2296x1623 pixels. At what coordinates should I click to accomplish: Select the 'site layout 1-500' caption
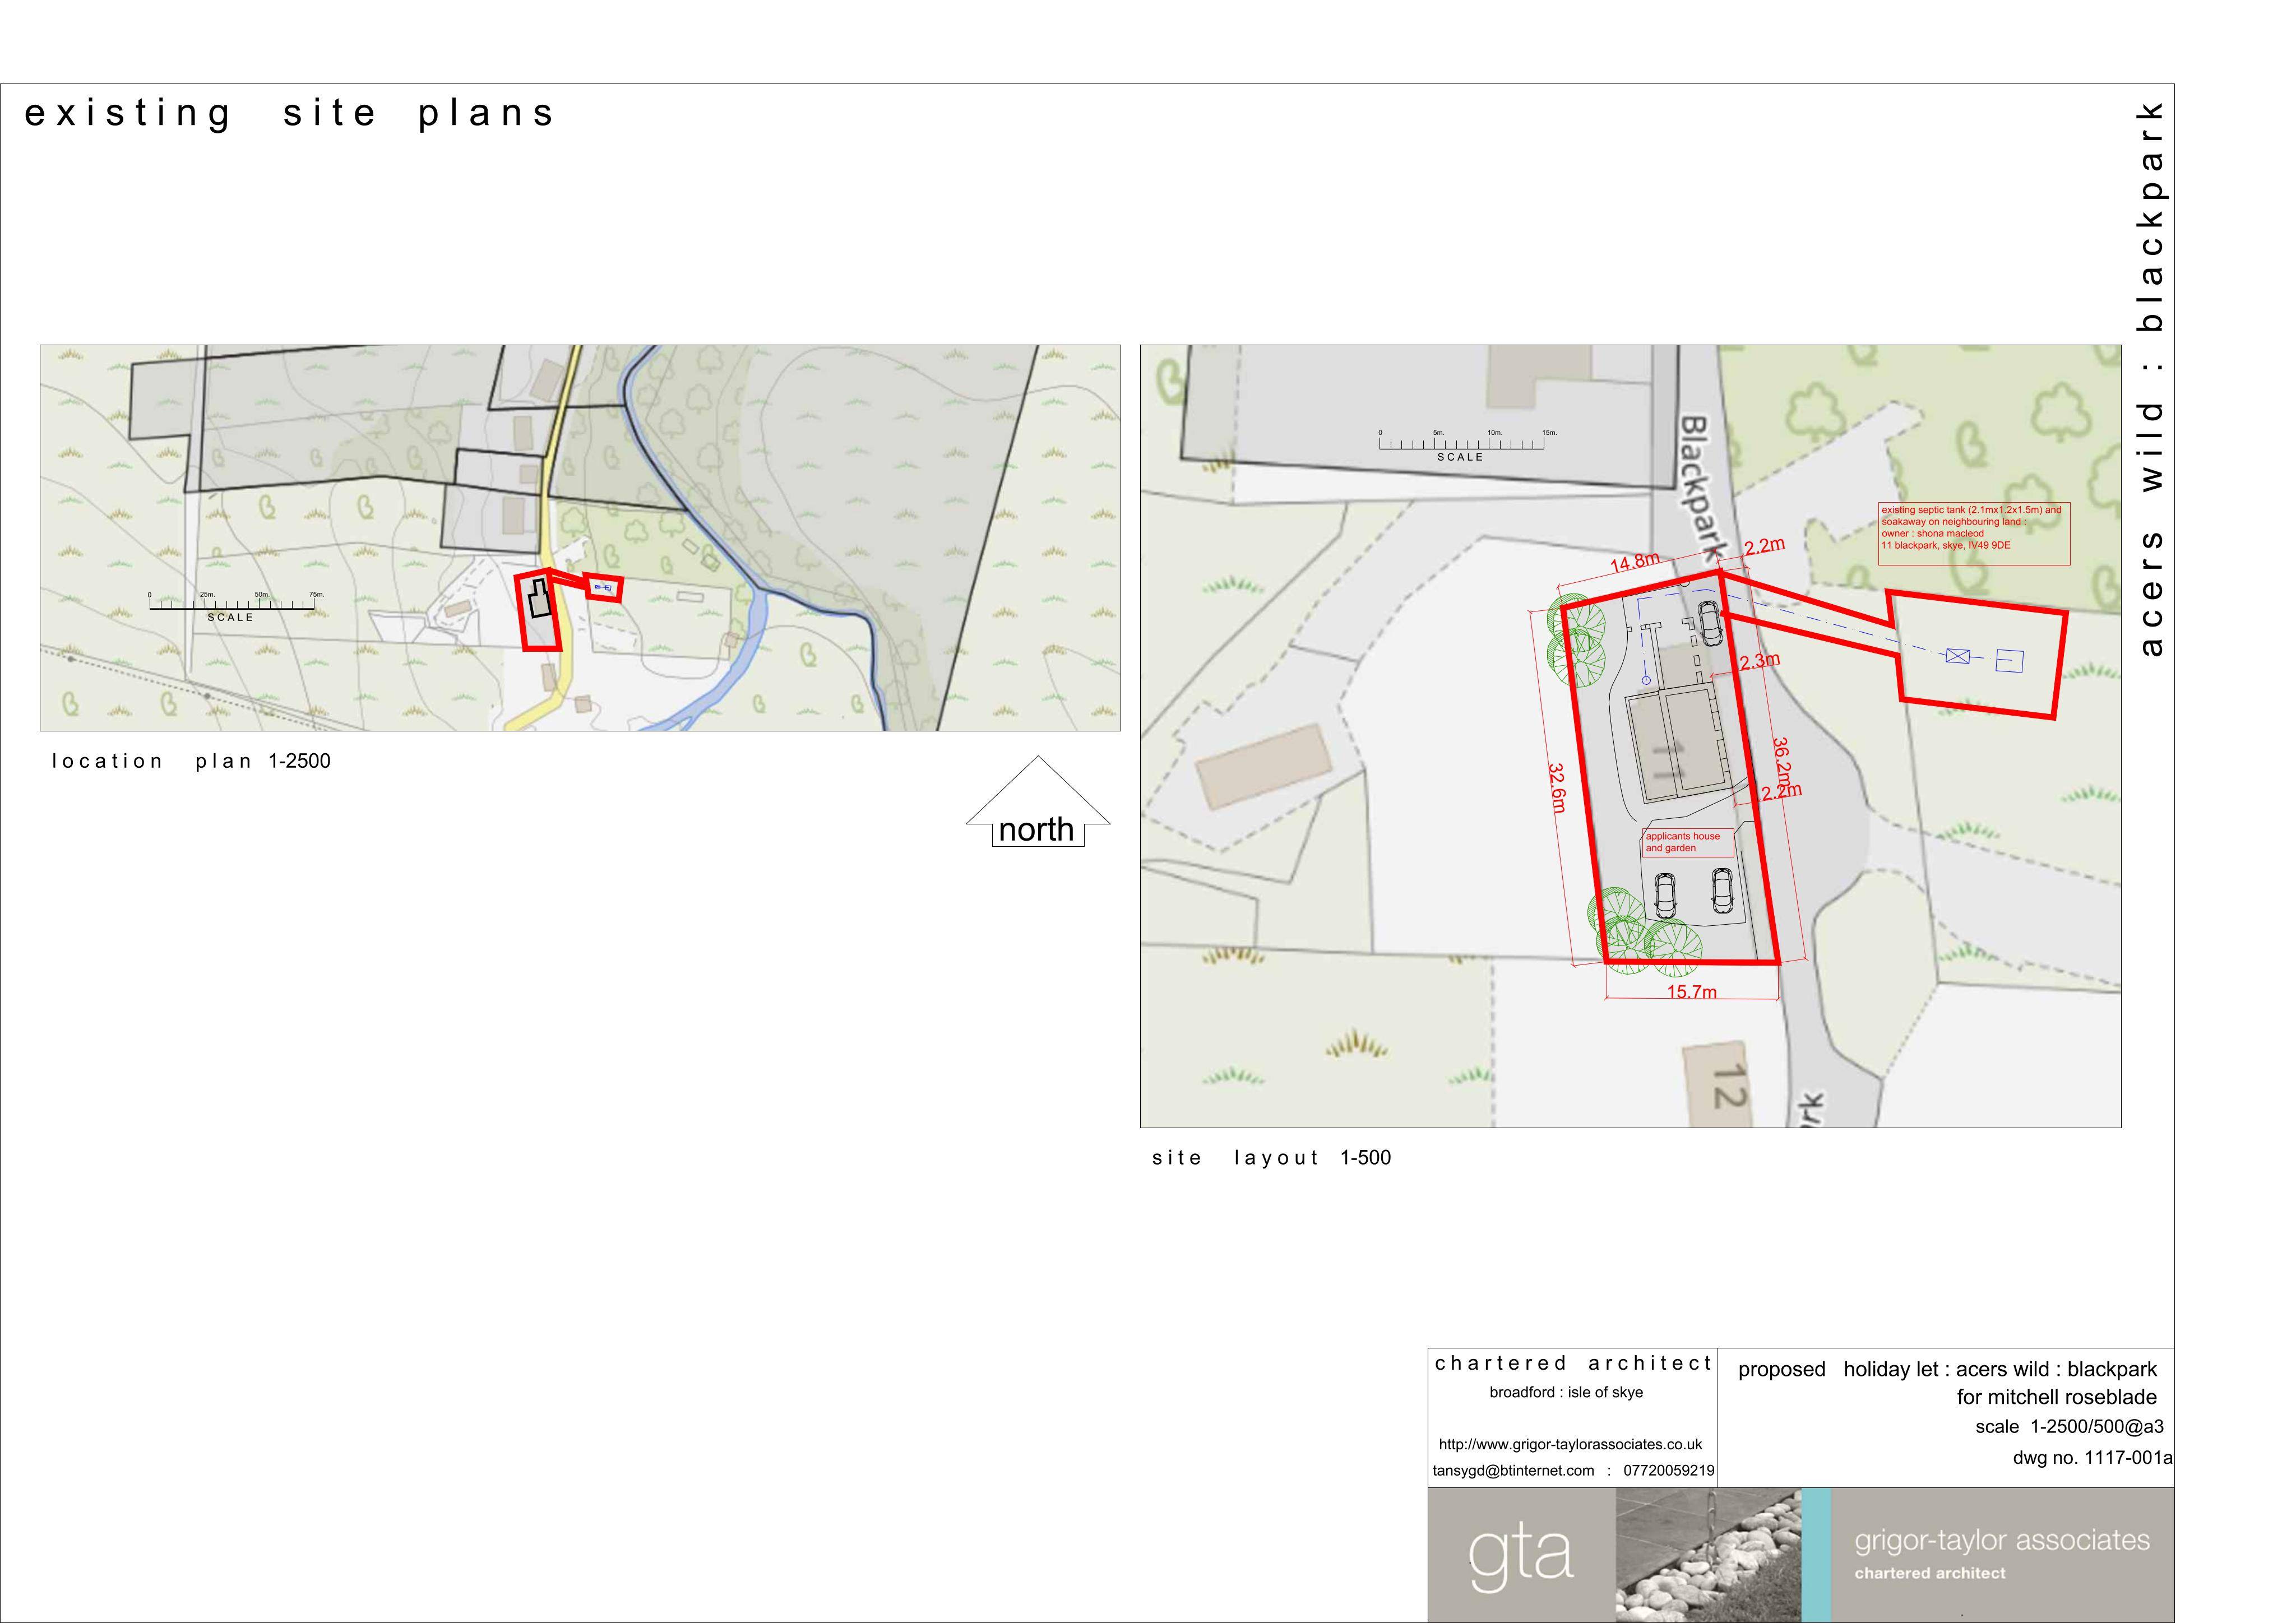pos(1271,1158)
